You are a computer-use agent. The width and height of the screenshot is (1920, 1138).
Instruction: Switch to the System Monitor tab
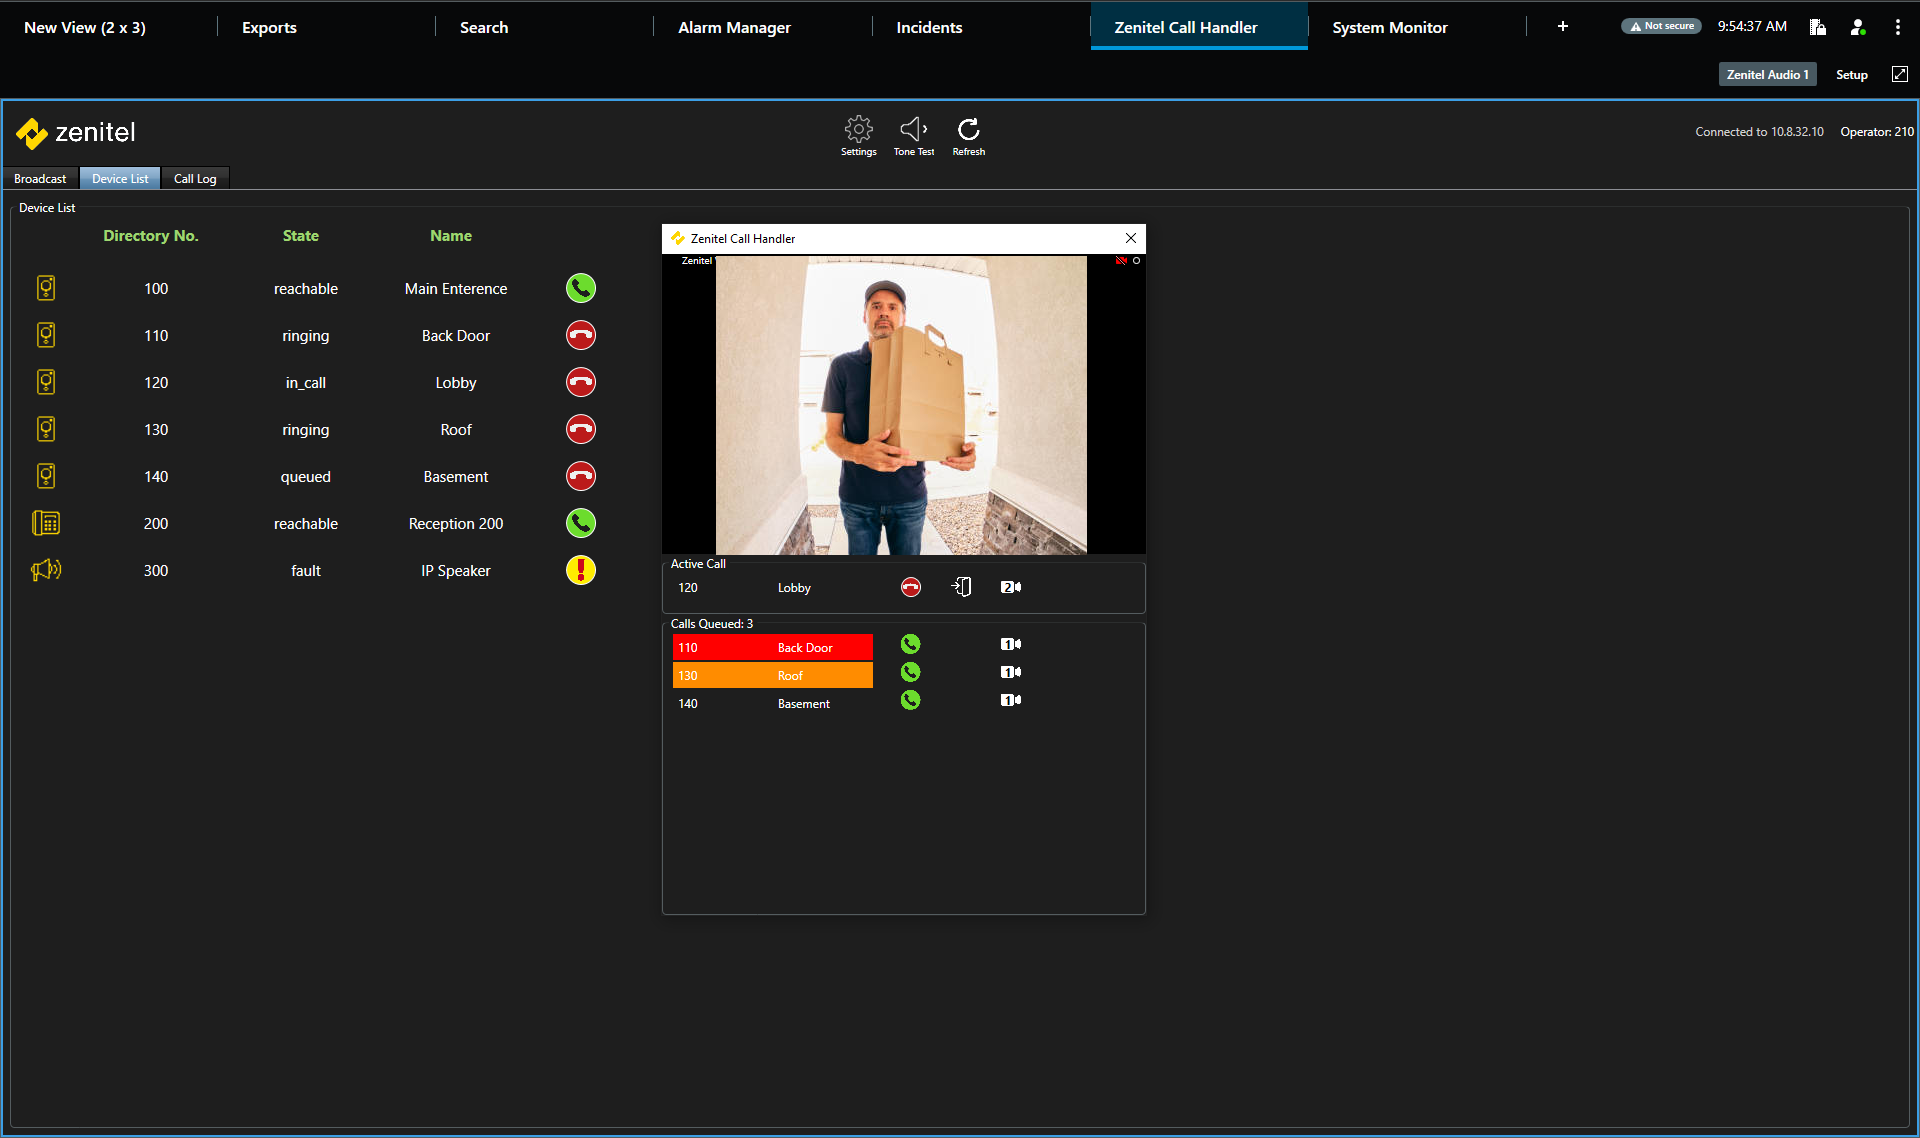[x=1389, y=27]
